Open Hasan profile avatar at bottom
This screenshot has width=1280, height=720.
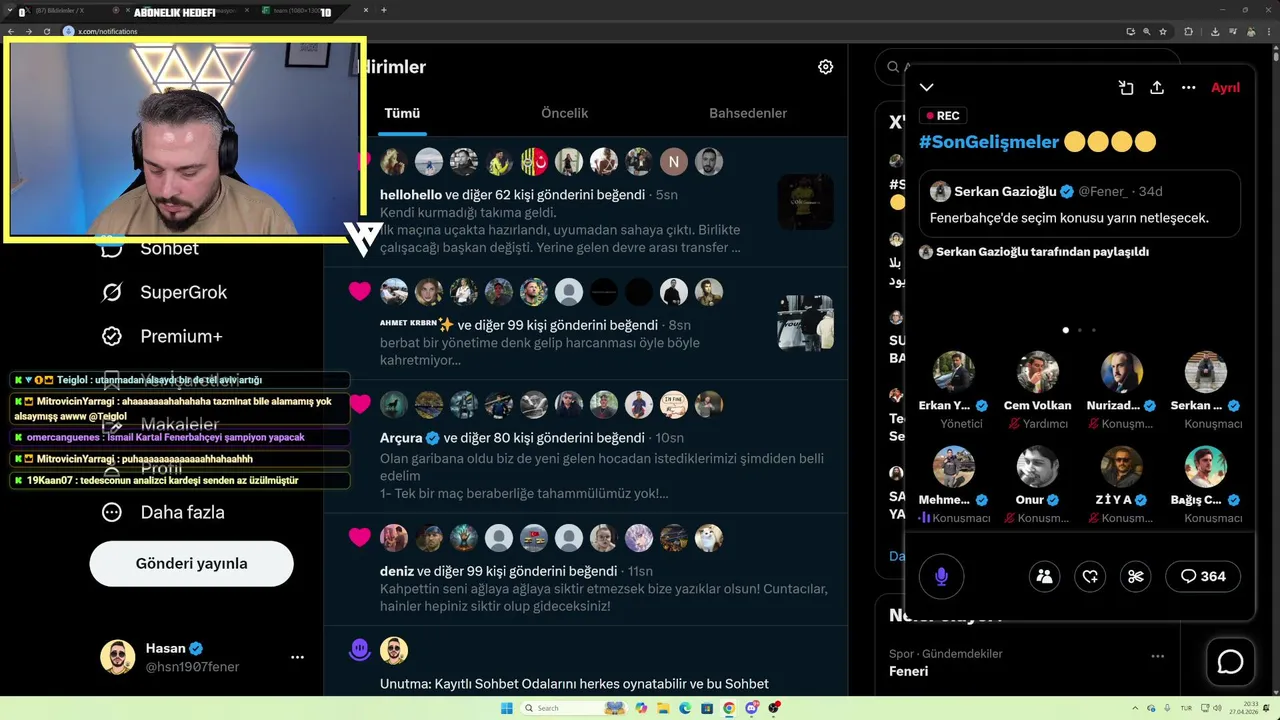(x=118, y=657)
